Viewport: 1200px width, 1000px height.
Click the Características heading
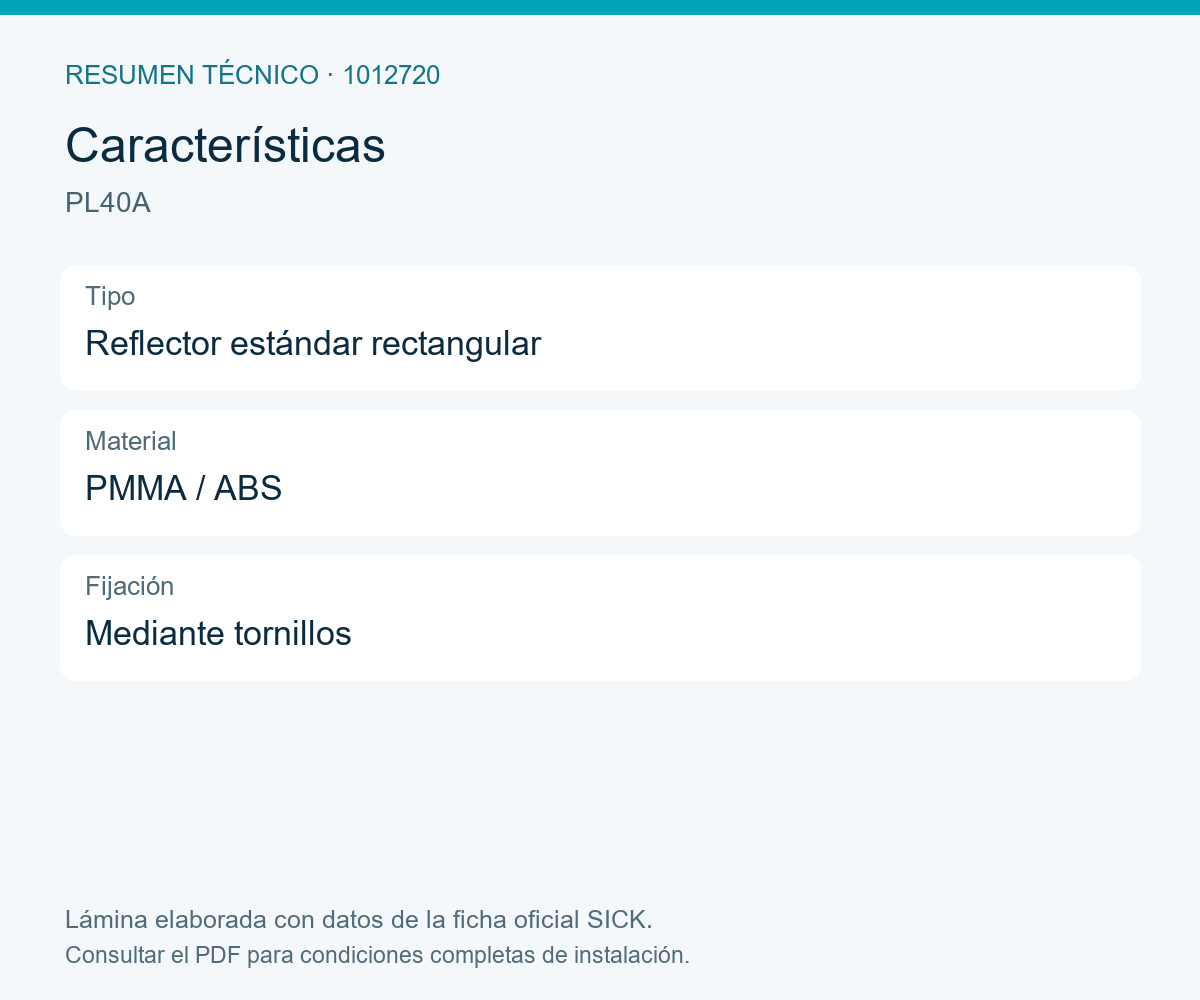point(225,146)
